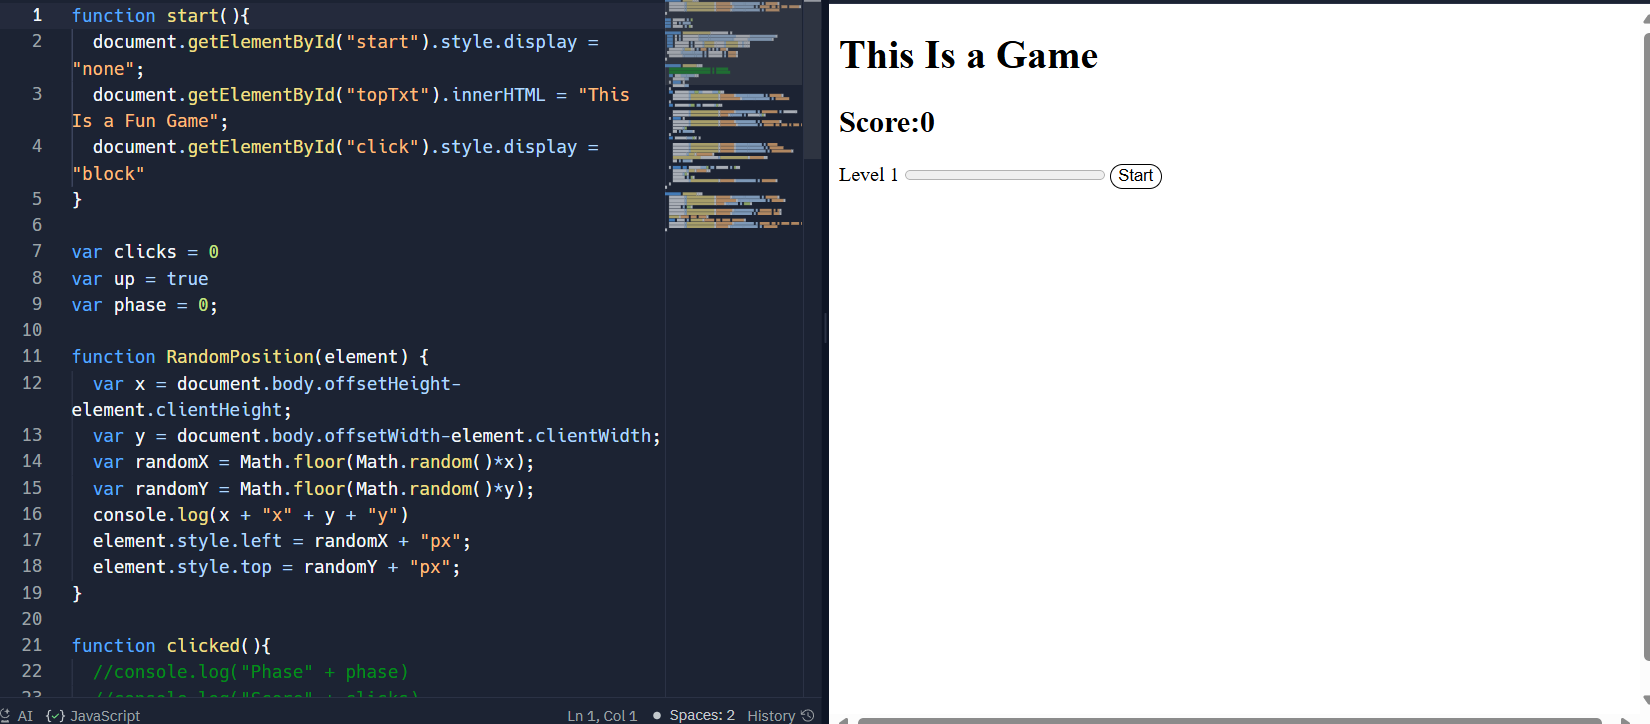
Task: Select line number 11 in the gutter
Action: tap(32, 356)
